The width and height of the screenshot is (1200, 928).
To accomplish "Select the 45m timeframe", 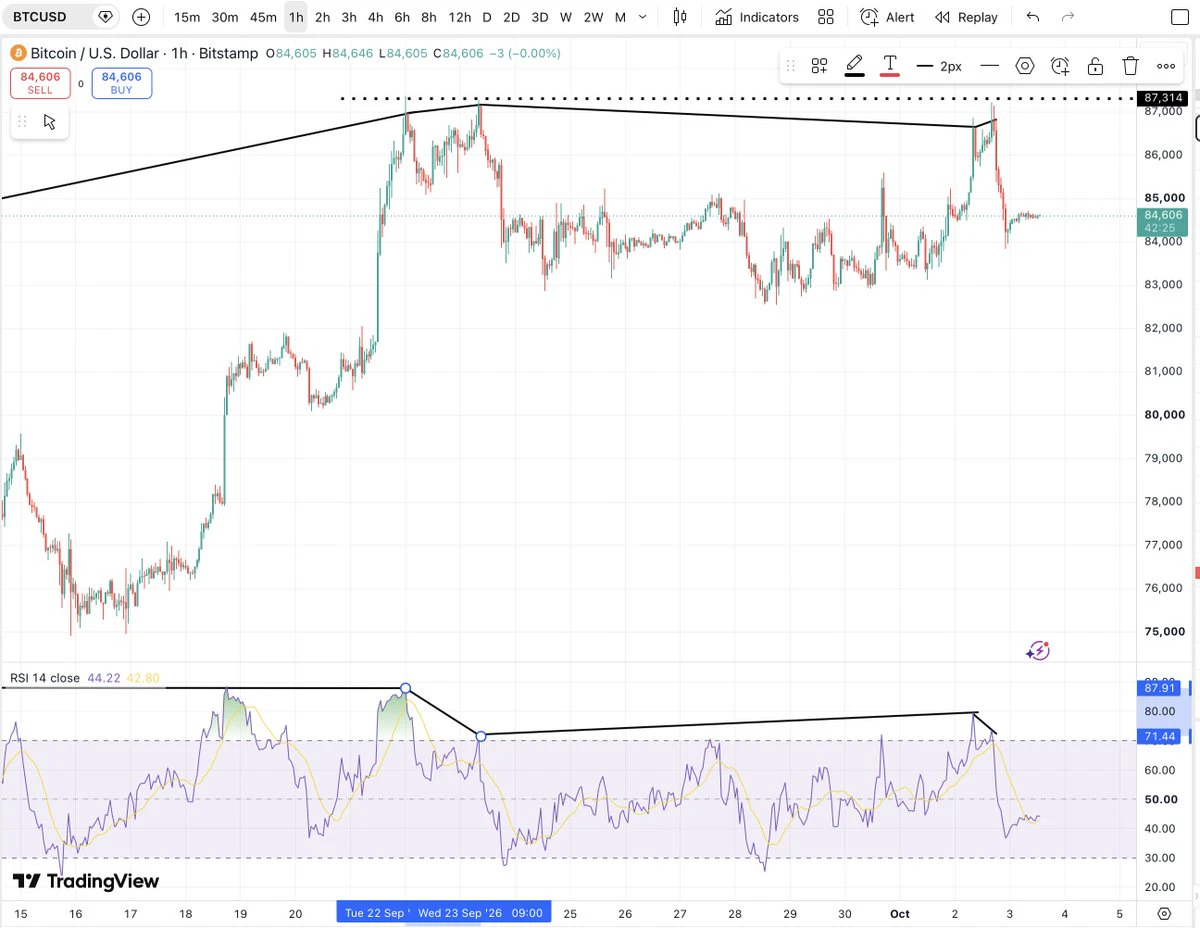I will click(263, 17).
